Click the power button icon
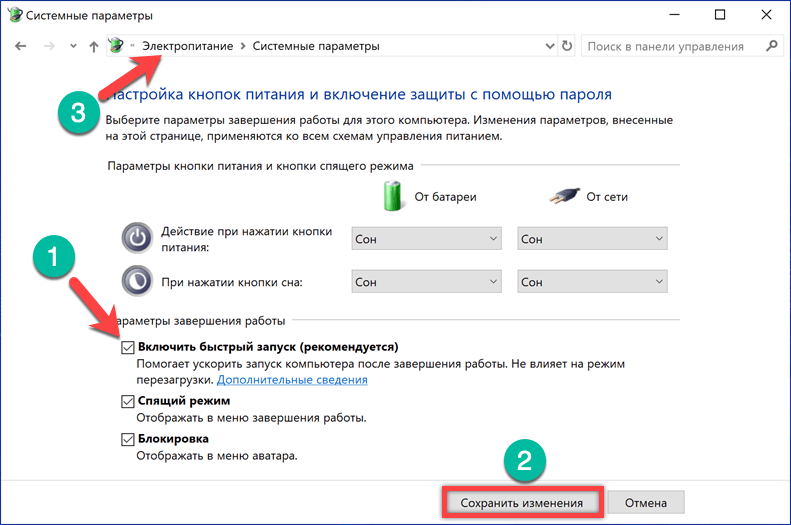This screenshot has width=791, height=525. pyautogui.click(x=137, y=238)
